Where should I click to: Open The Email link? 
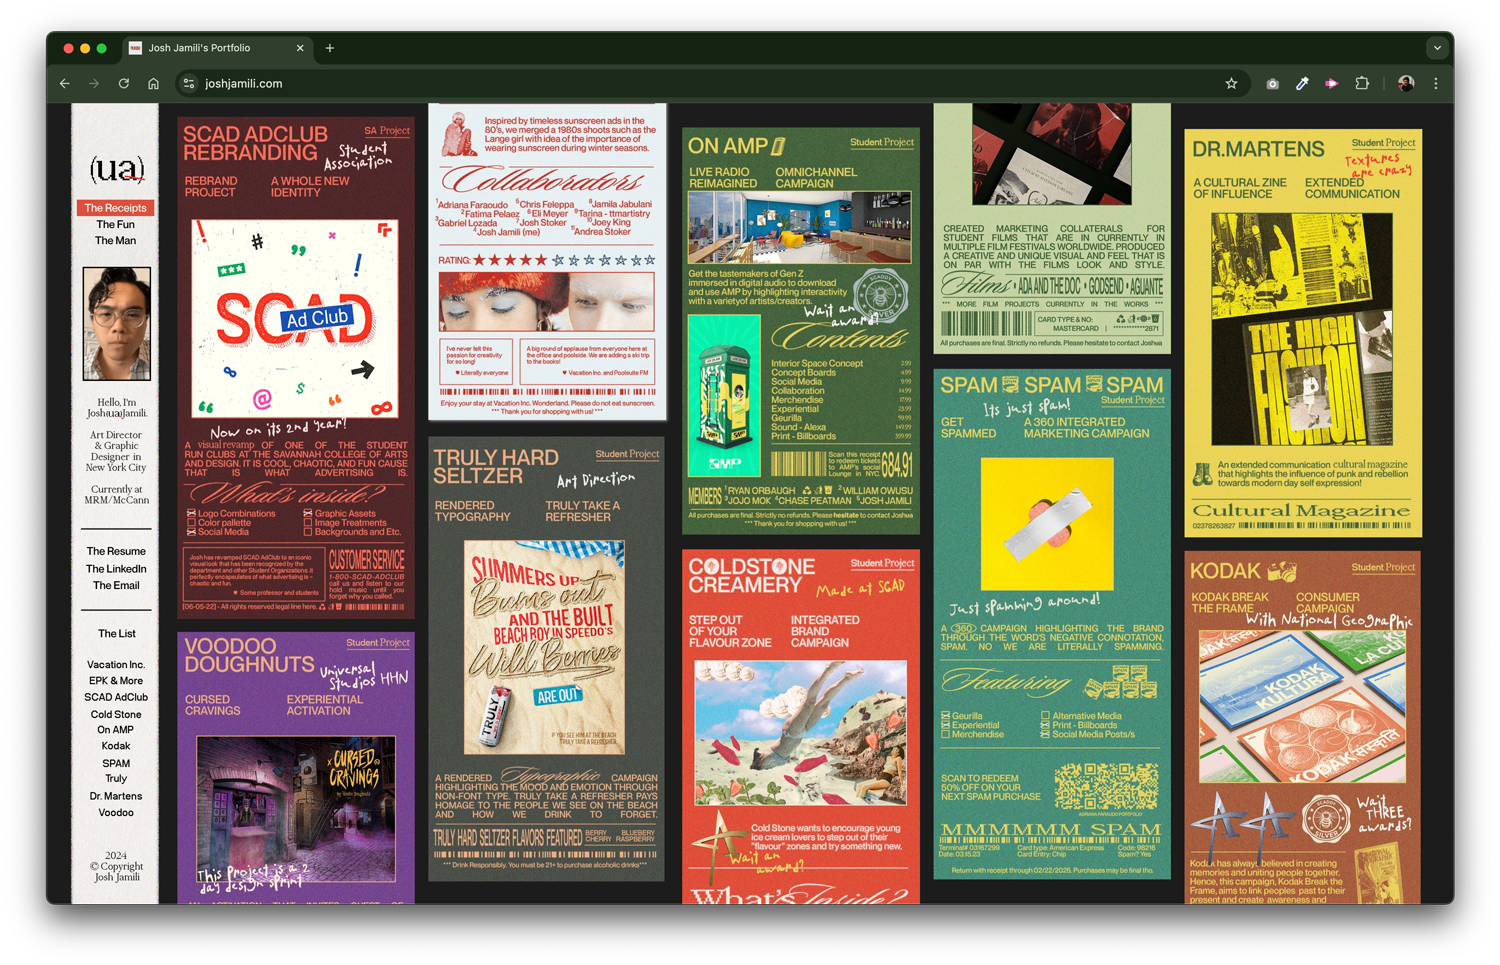pos(116,586)
